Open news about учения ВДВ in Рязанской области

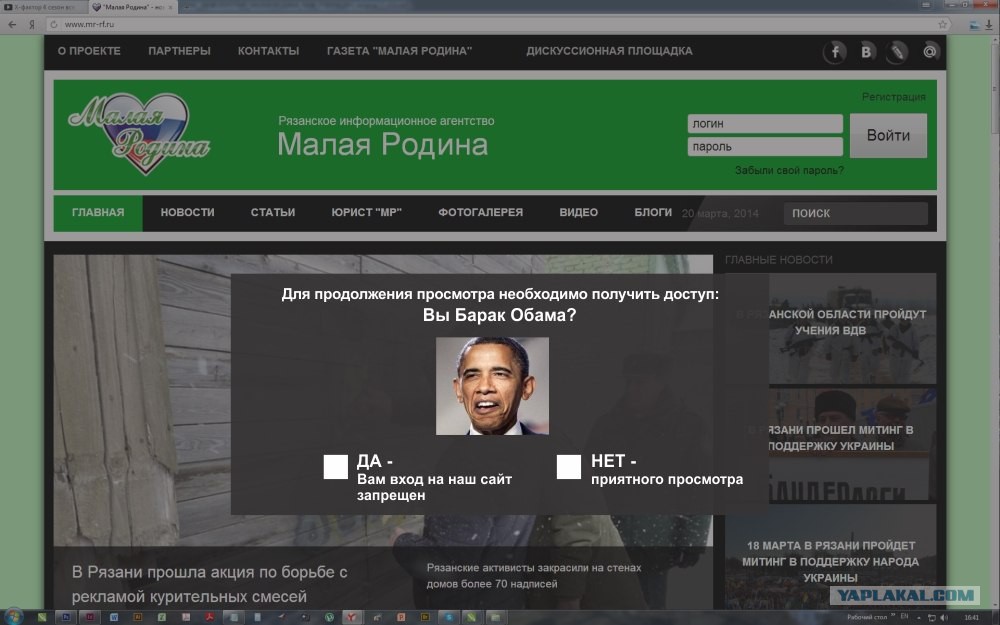[830, 328]
